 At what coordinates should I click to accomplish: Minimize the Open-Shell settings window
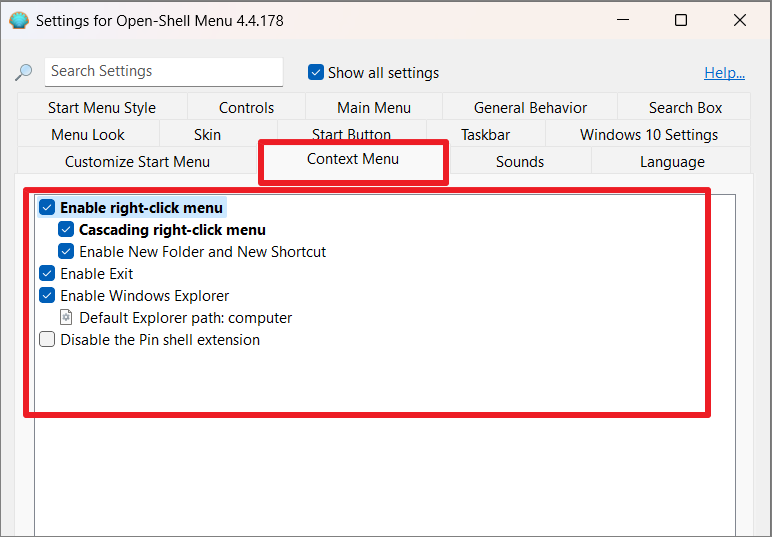(623, 20)
